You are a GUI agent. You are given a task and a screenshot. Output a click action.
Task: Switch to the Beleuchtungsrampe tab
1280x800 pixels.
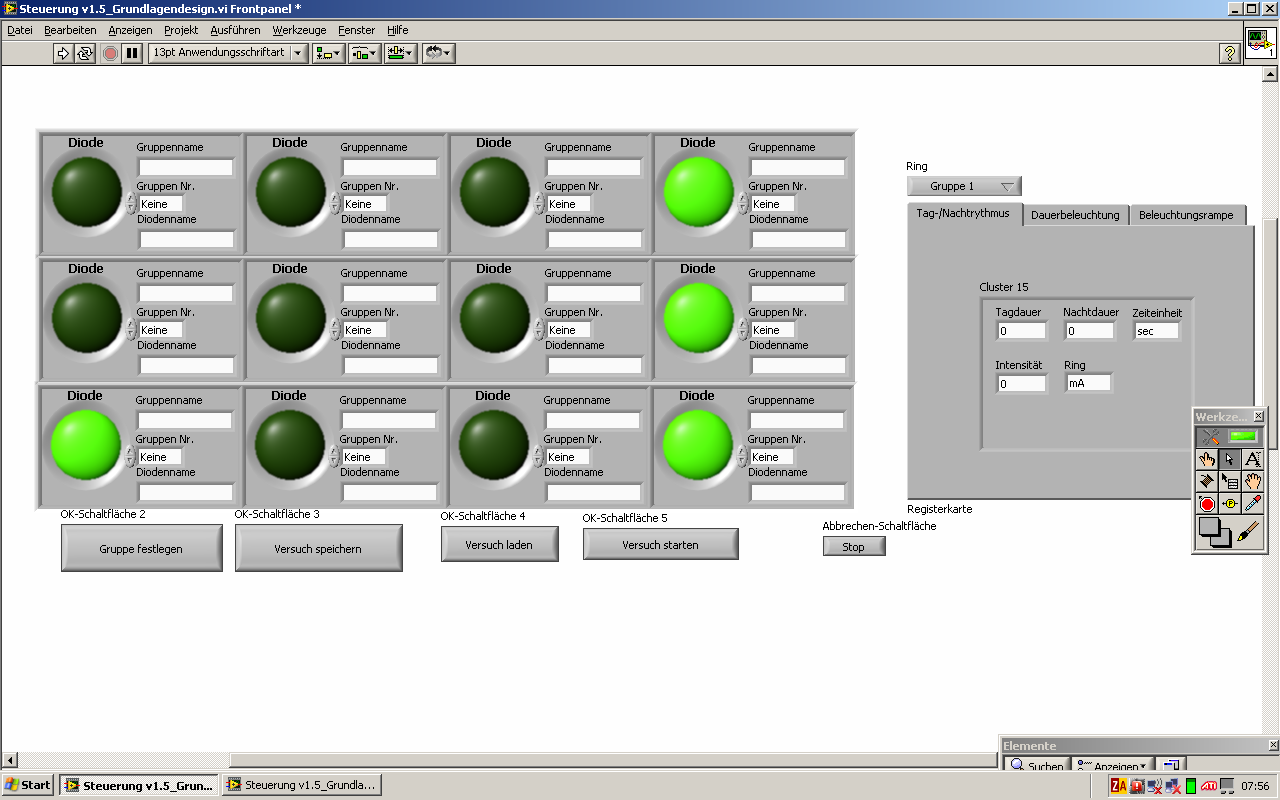pyautogui.click(x=1188, y=215)
